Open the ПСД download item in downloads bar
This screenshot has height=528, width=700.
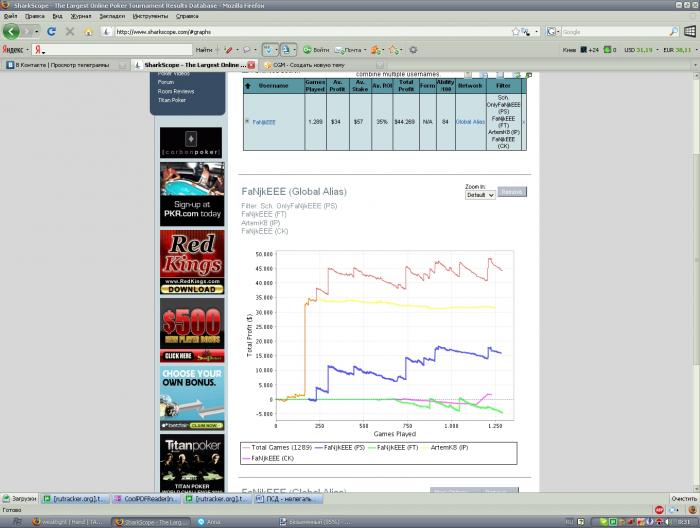click(x=288, y=499)
